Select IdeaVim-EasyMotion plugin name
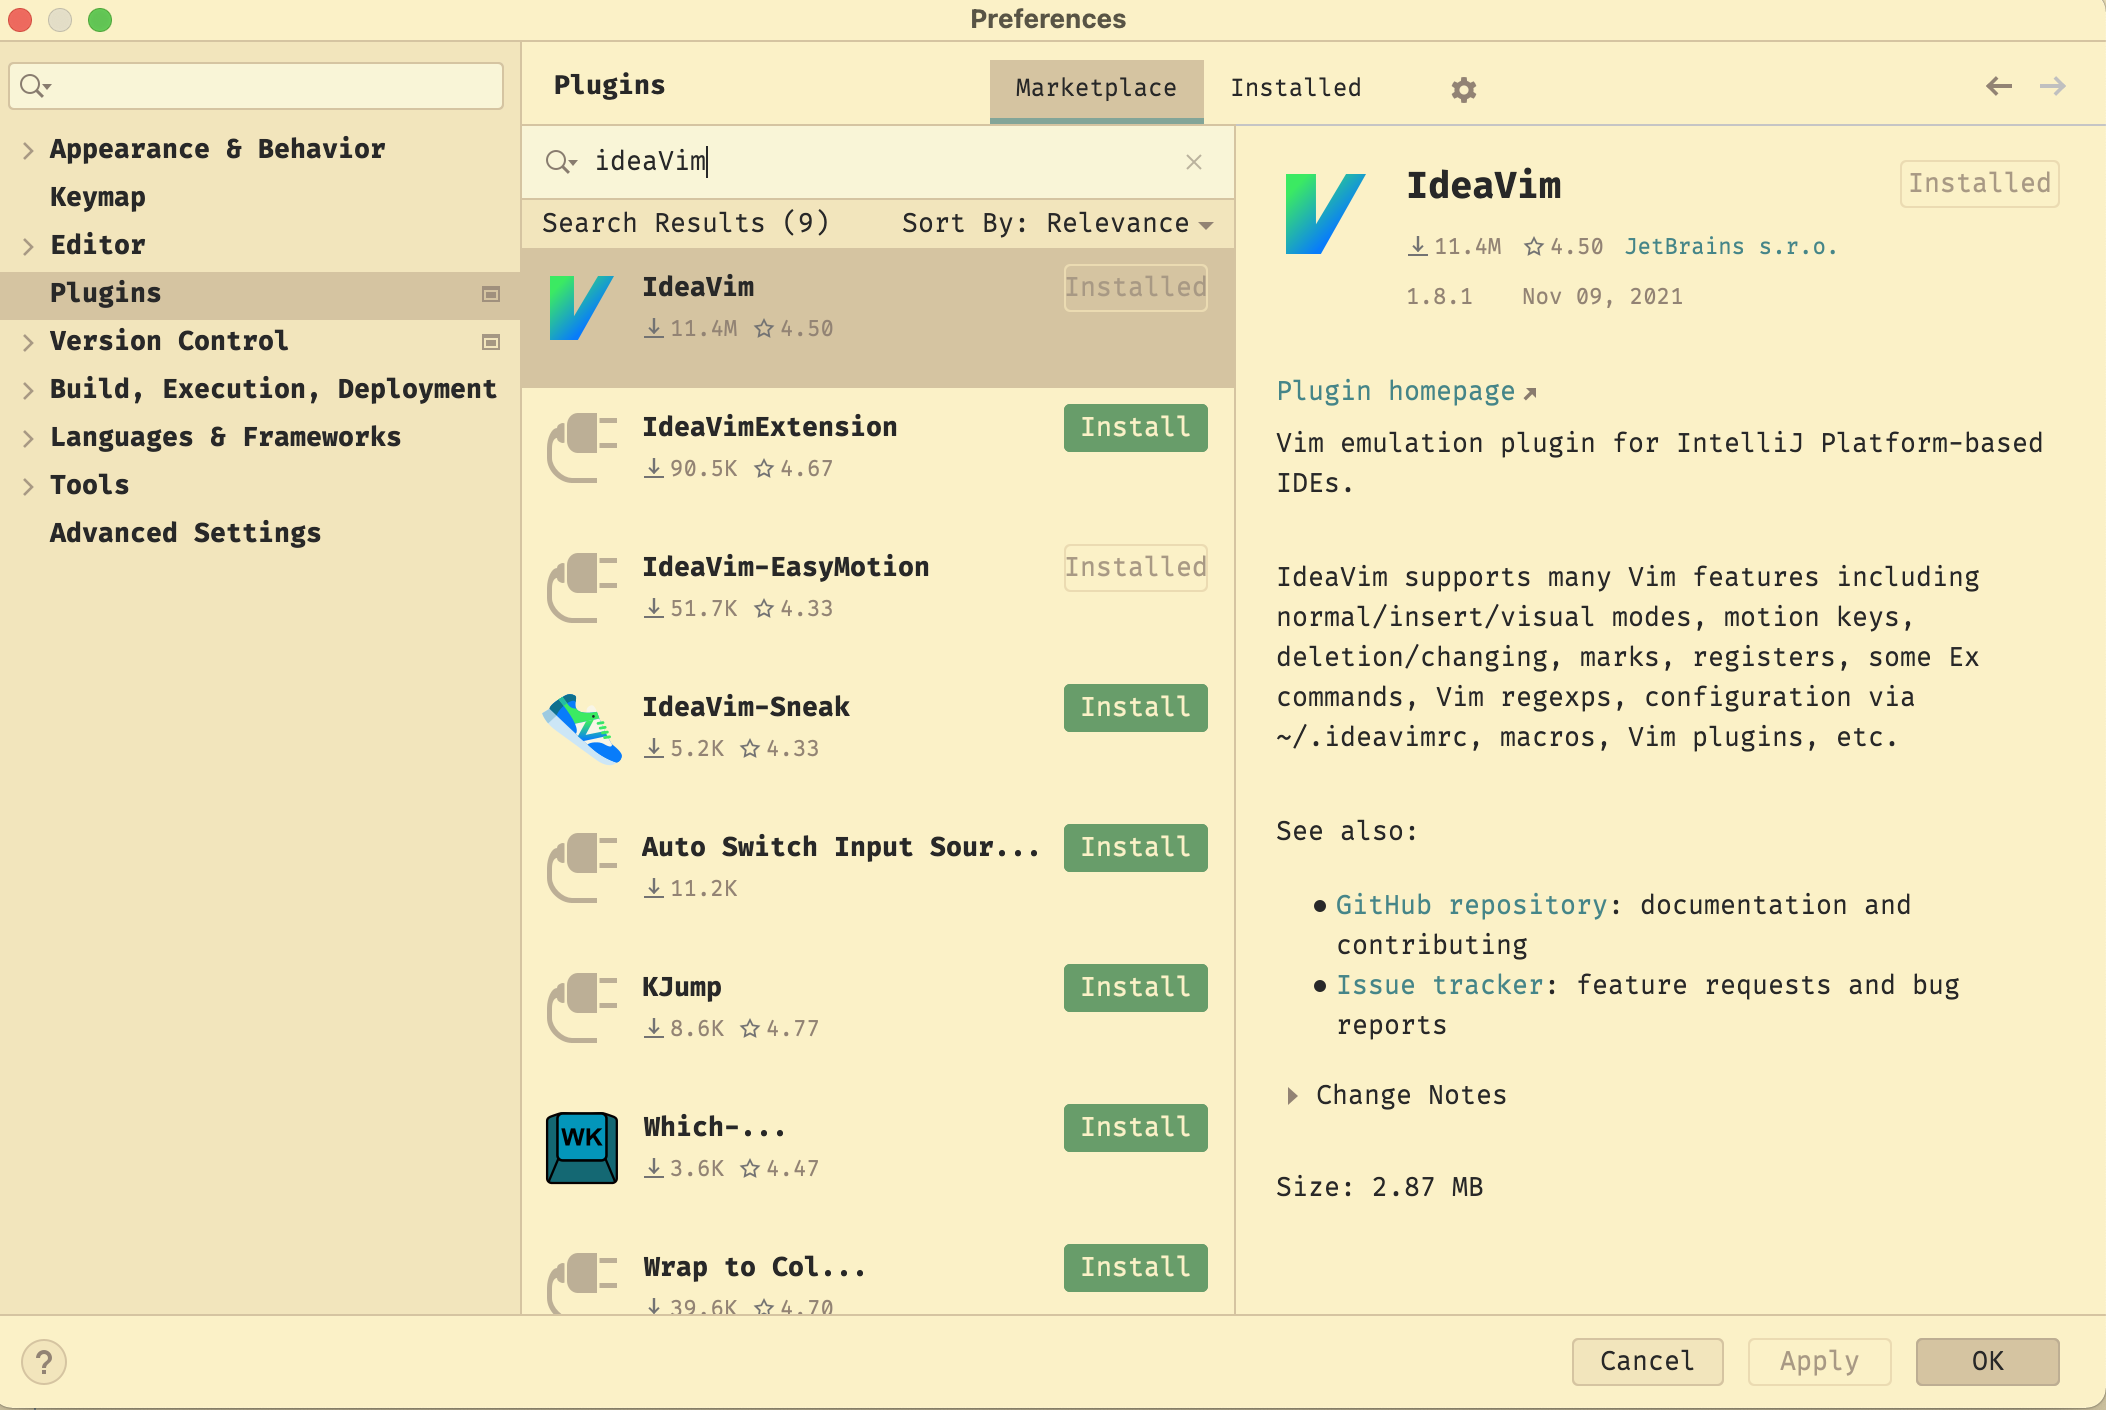This screenshot has height=1410, width=2106. tap(785, 568)
